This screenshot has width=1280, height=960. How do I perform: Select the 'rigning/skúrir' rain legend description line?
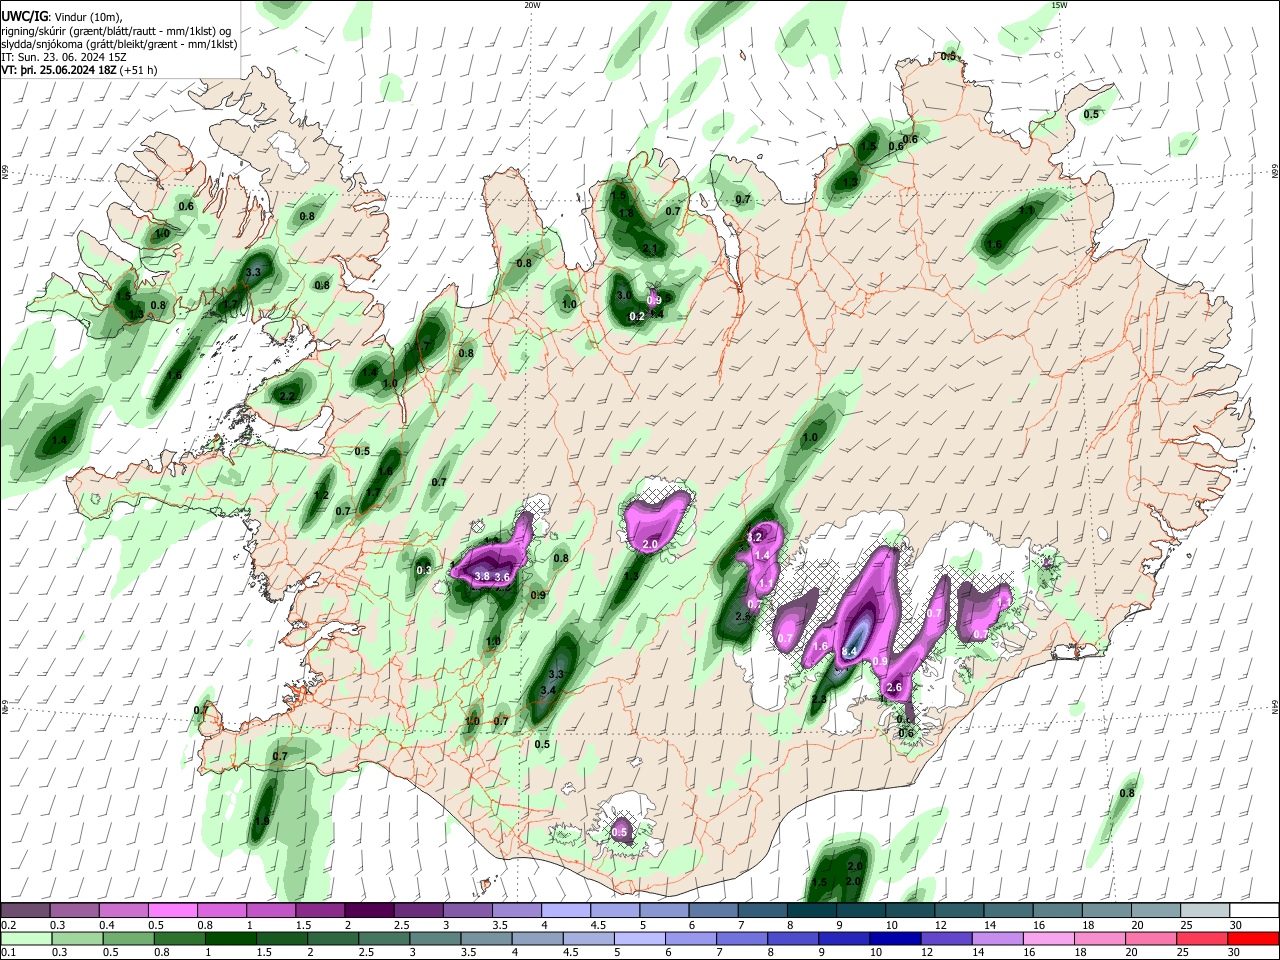pos(116,31)
